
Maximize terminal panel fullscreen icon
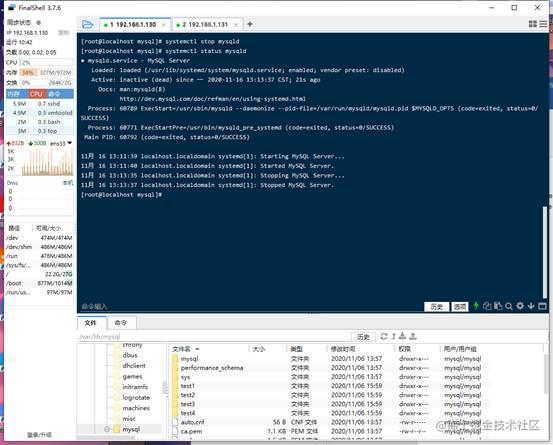point(542,306)
